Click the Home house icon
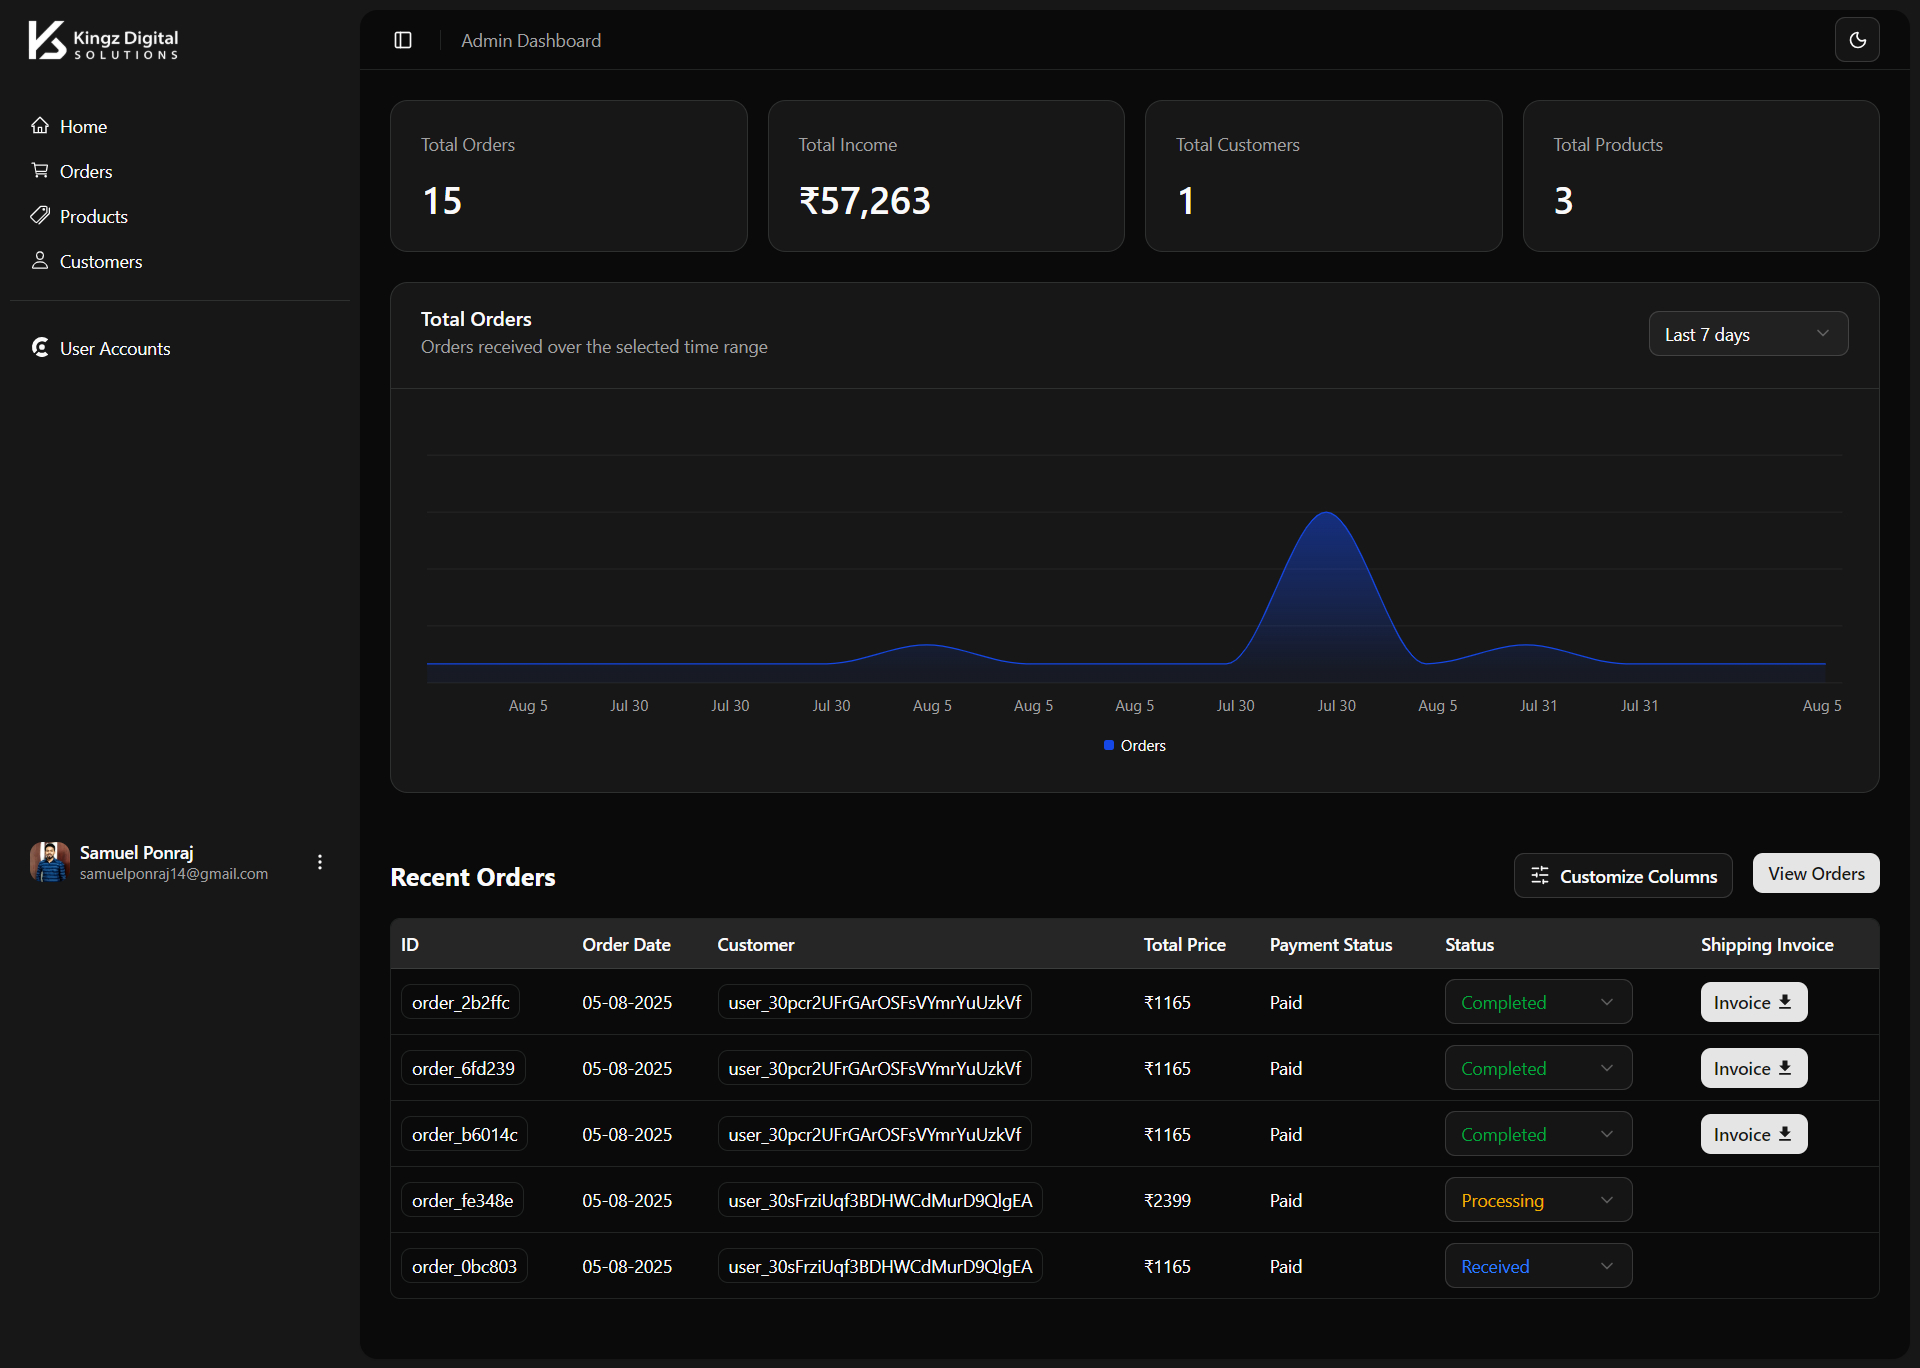The height and width of the screenshot is (1368, 1920). [40, 126]
